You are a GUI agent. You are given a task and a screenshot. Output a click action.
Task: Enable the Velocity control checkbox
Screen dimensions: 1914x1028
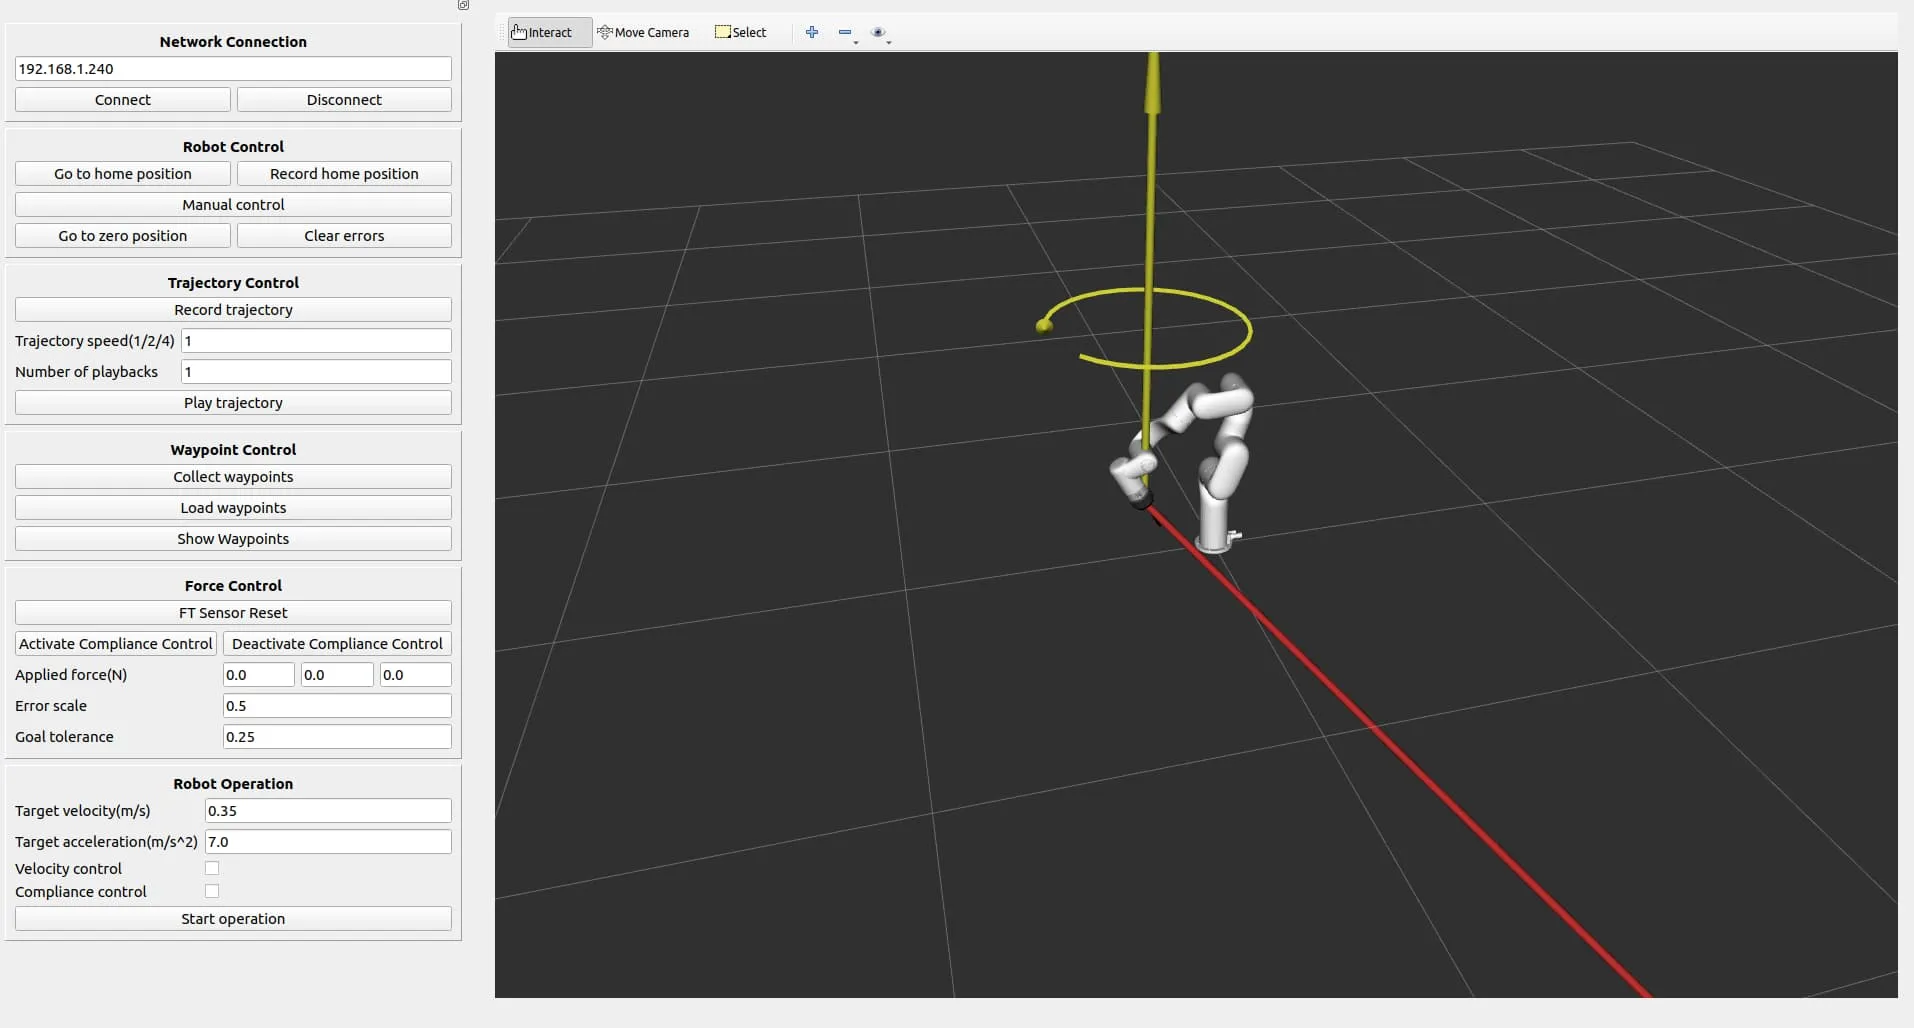212,868
